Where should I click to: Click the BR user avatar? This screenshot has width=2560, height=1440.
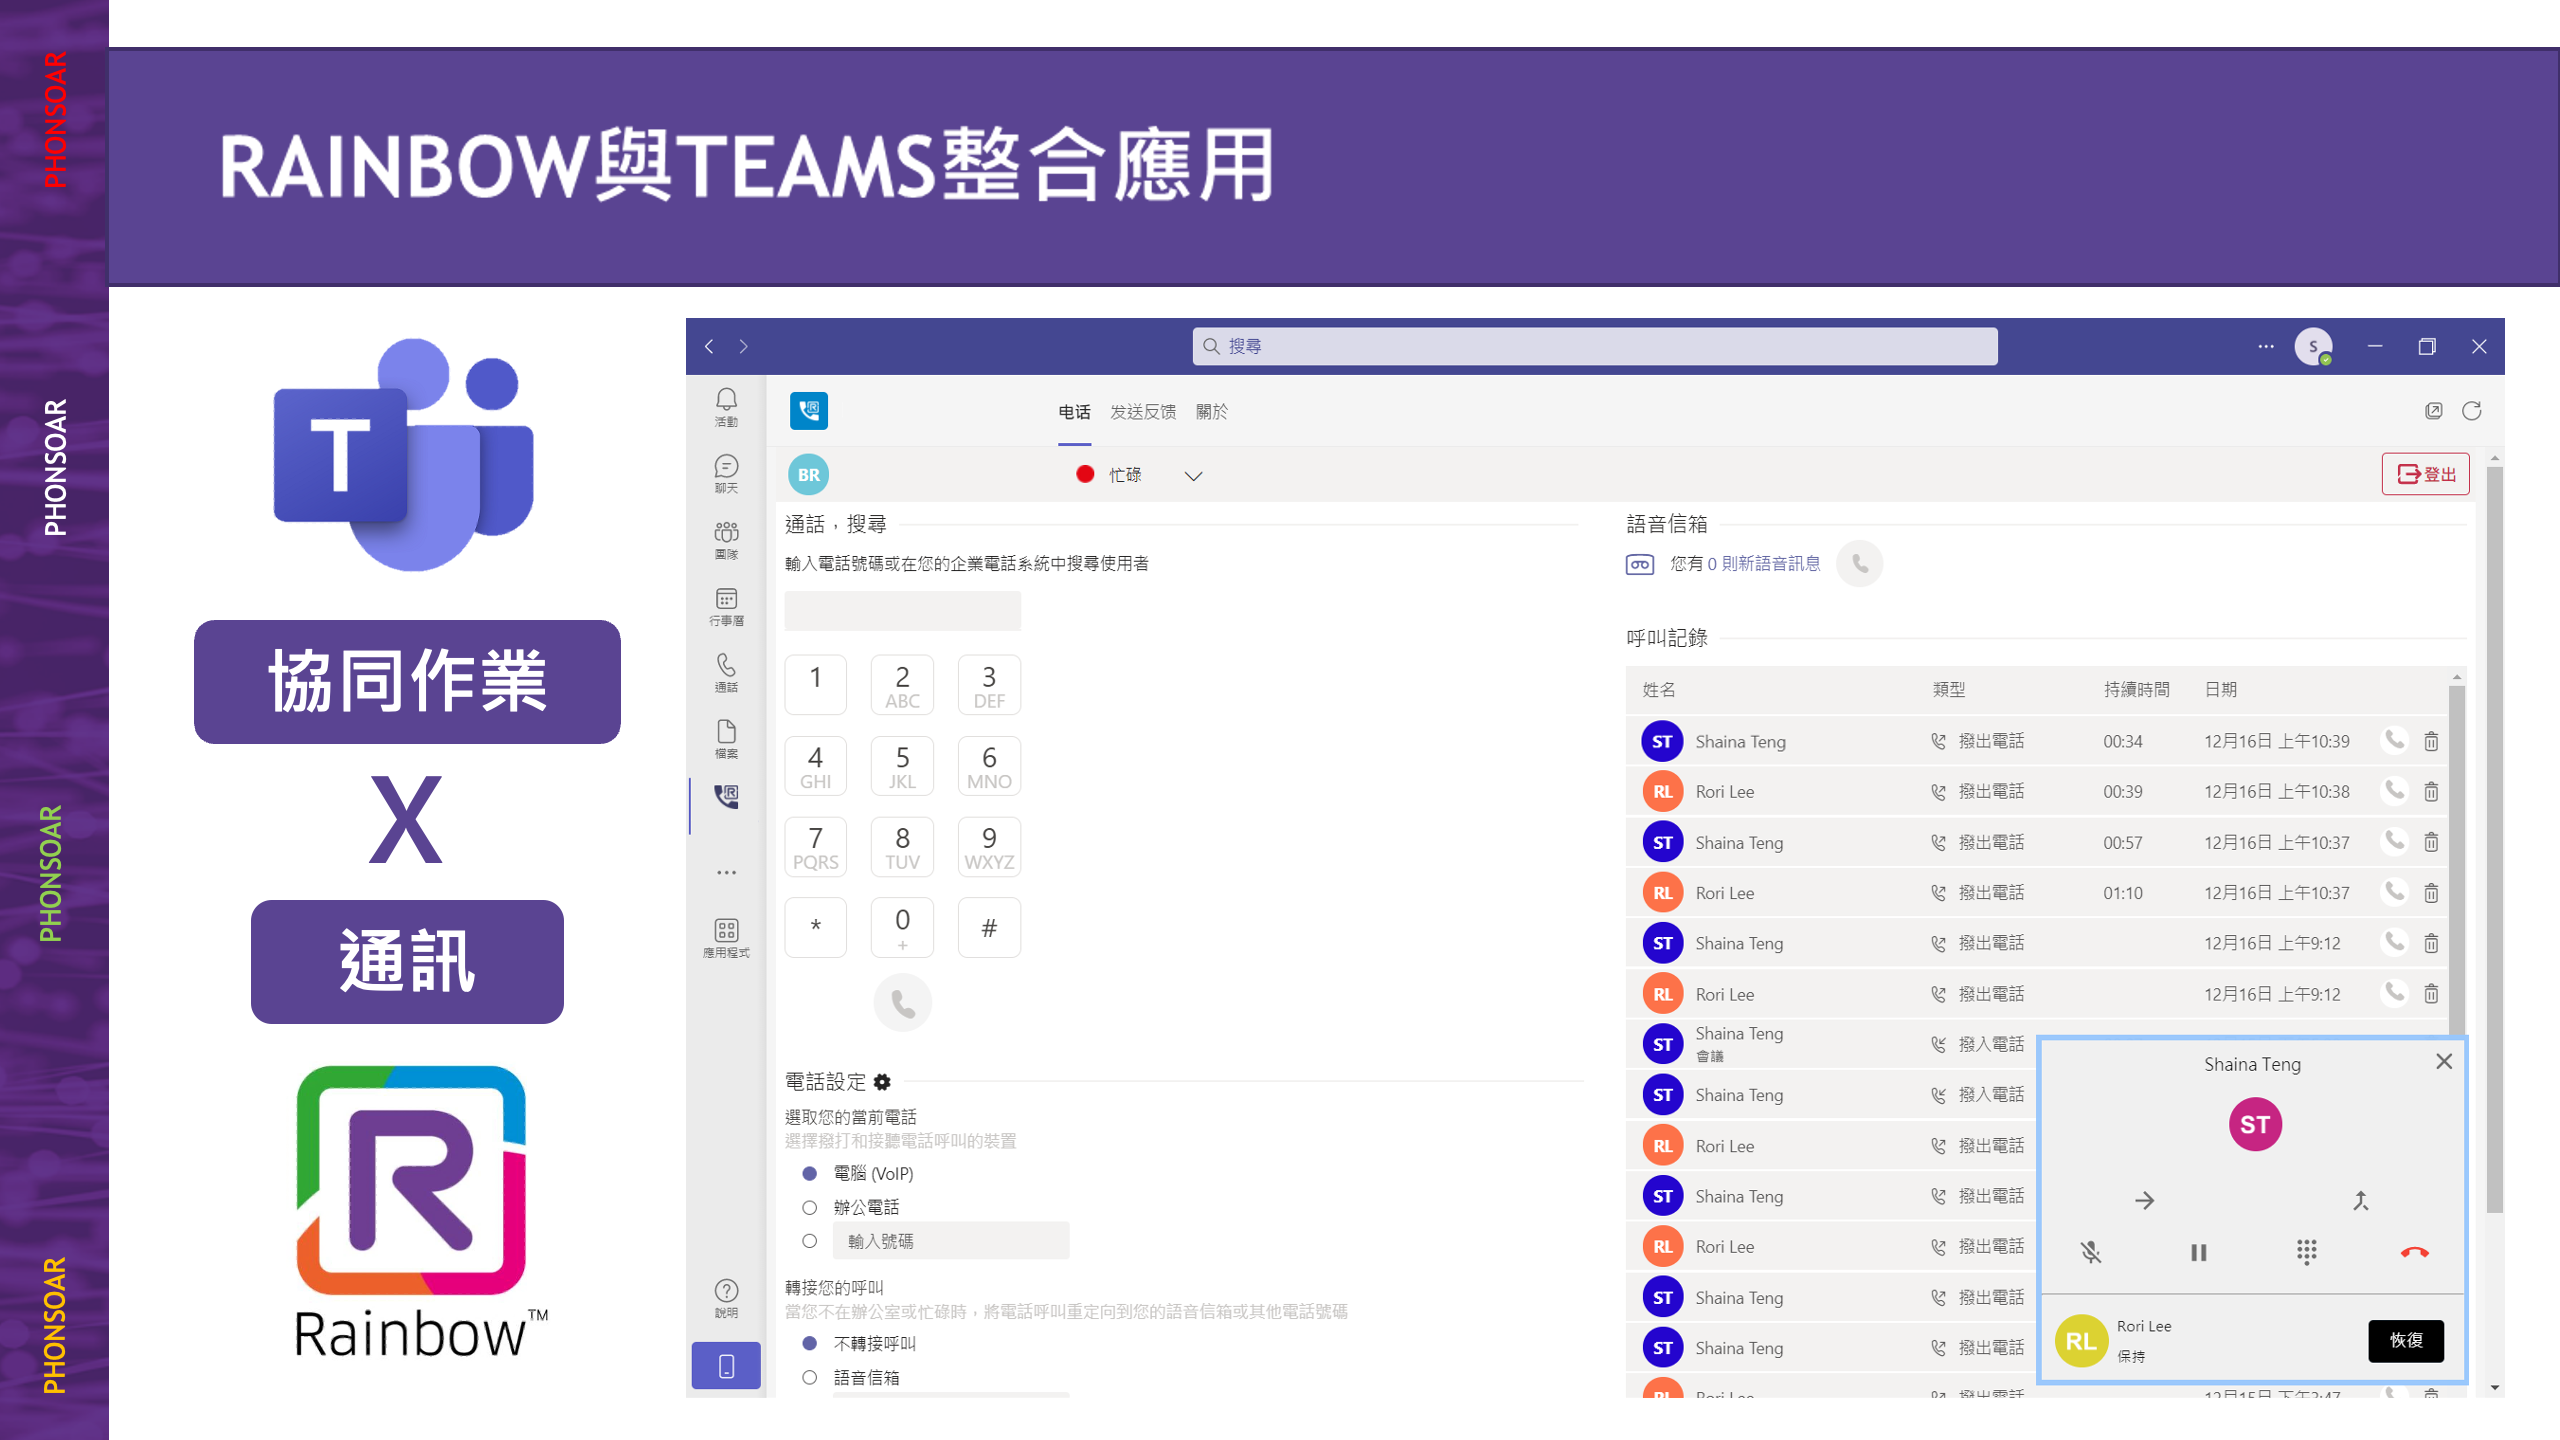[808, 475]
